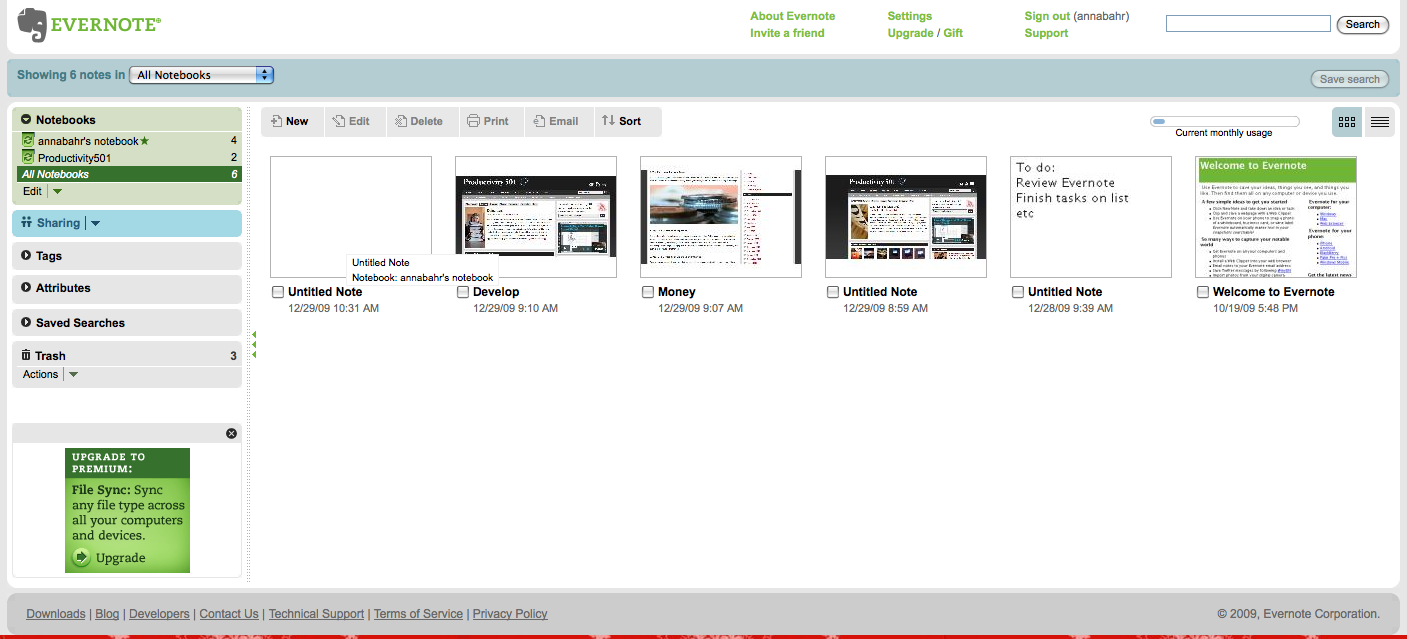Switch to list view
1407x639 pixels.
click(x=1379, y=122)
